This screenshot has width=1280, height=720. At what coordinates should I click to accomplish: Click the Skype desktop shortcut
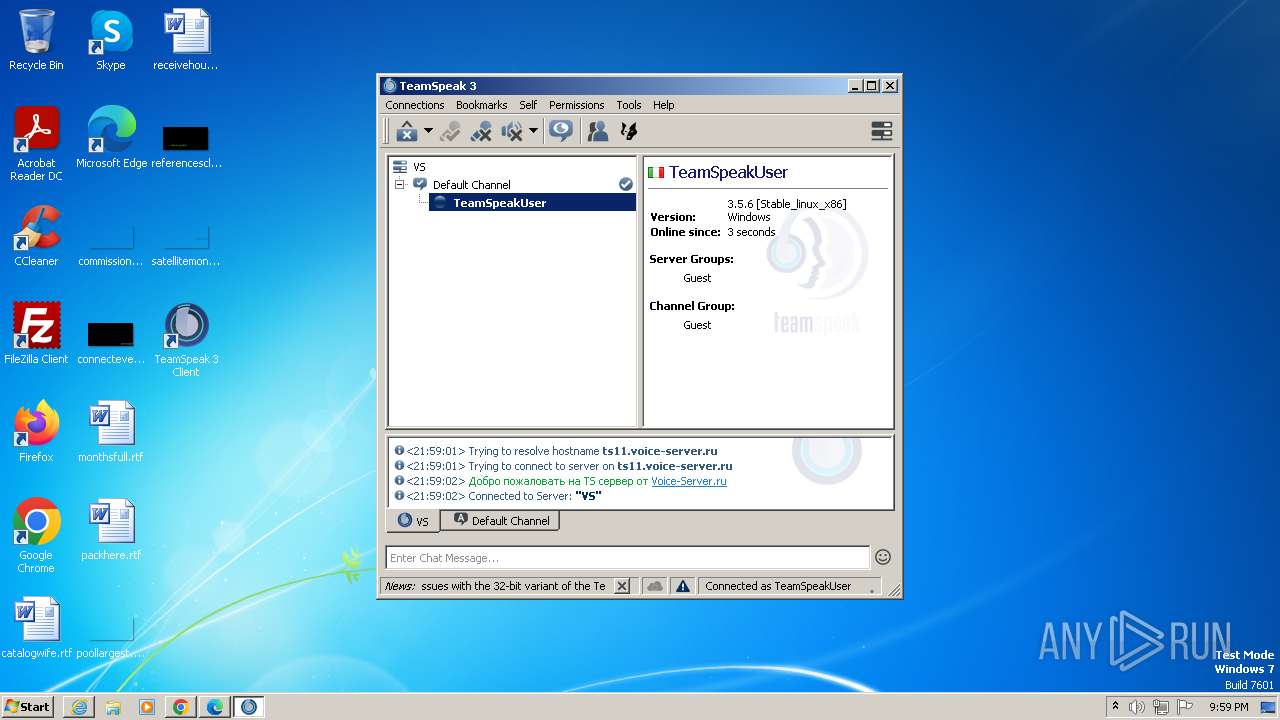(111, 41)
